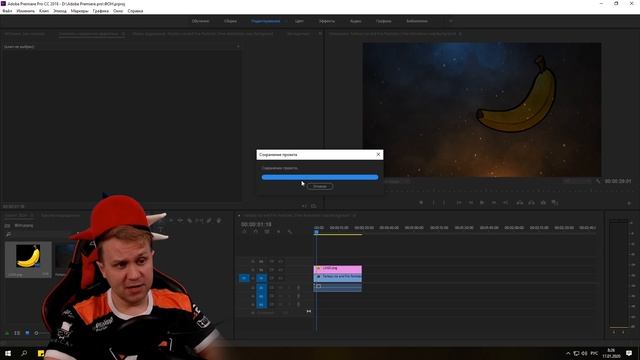Go to Out point in Program monitor
The width and height of the screenshot is (640, 360).
[x=506, y=202]
